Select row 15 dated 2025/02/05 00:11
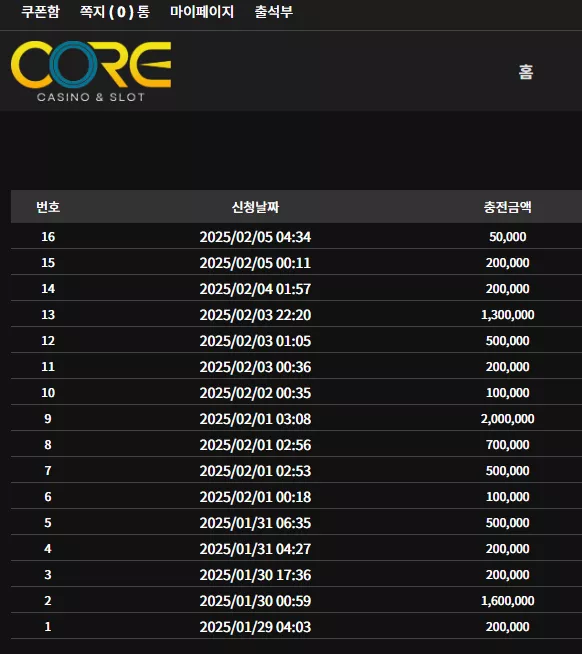 point(296,262)
